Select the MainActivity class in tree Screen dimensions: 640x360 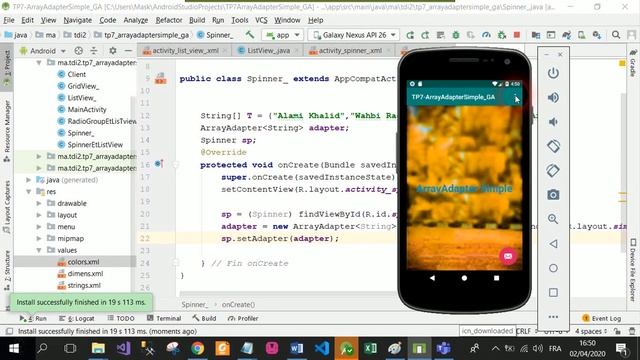tap(87, 109)
